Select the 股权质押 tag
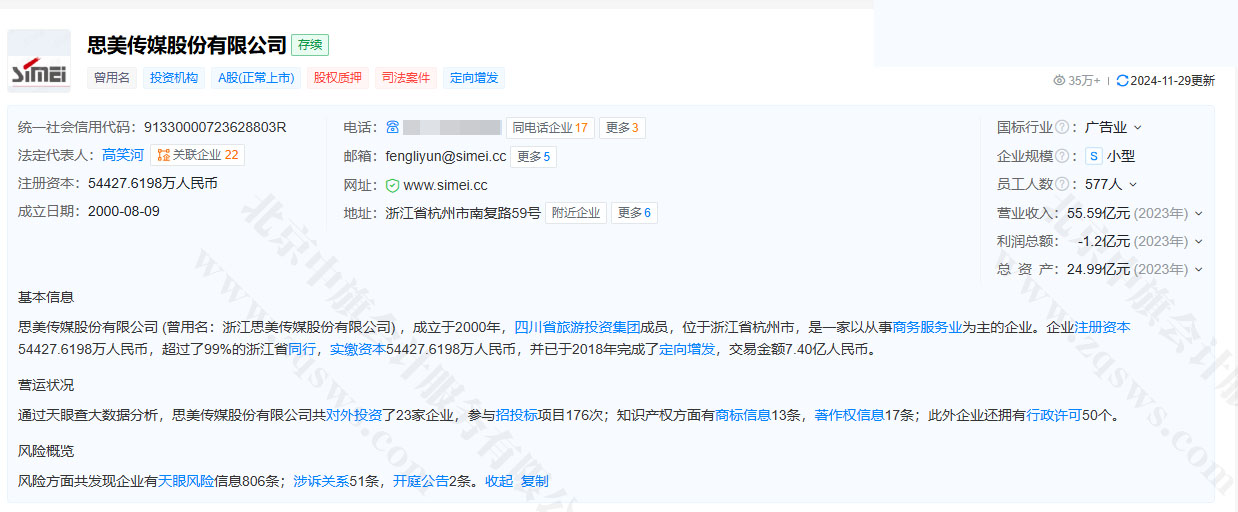This screenshot has height=512, width=1238. [338, 78]
